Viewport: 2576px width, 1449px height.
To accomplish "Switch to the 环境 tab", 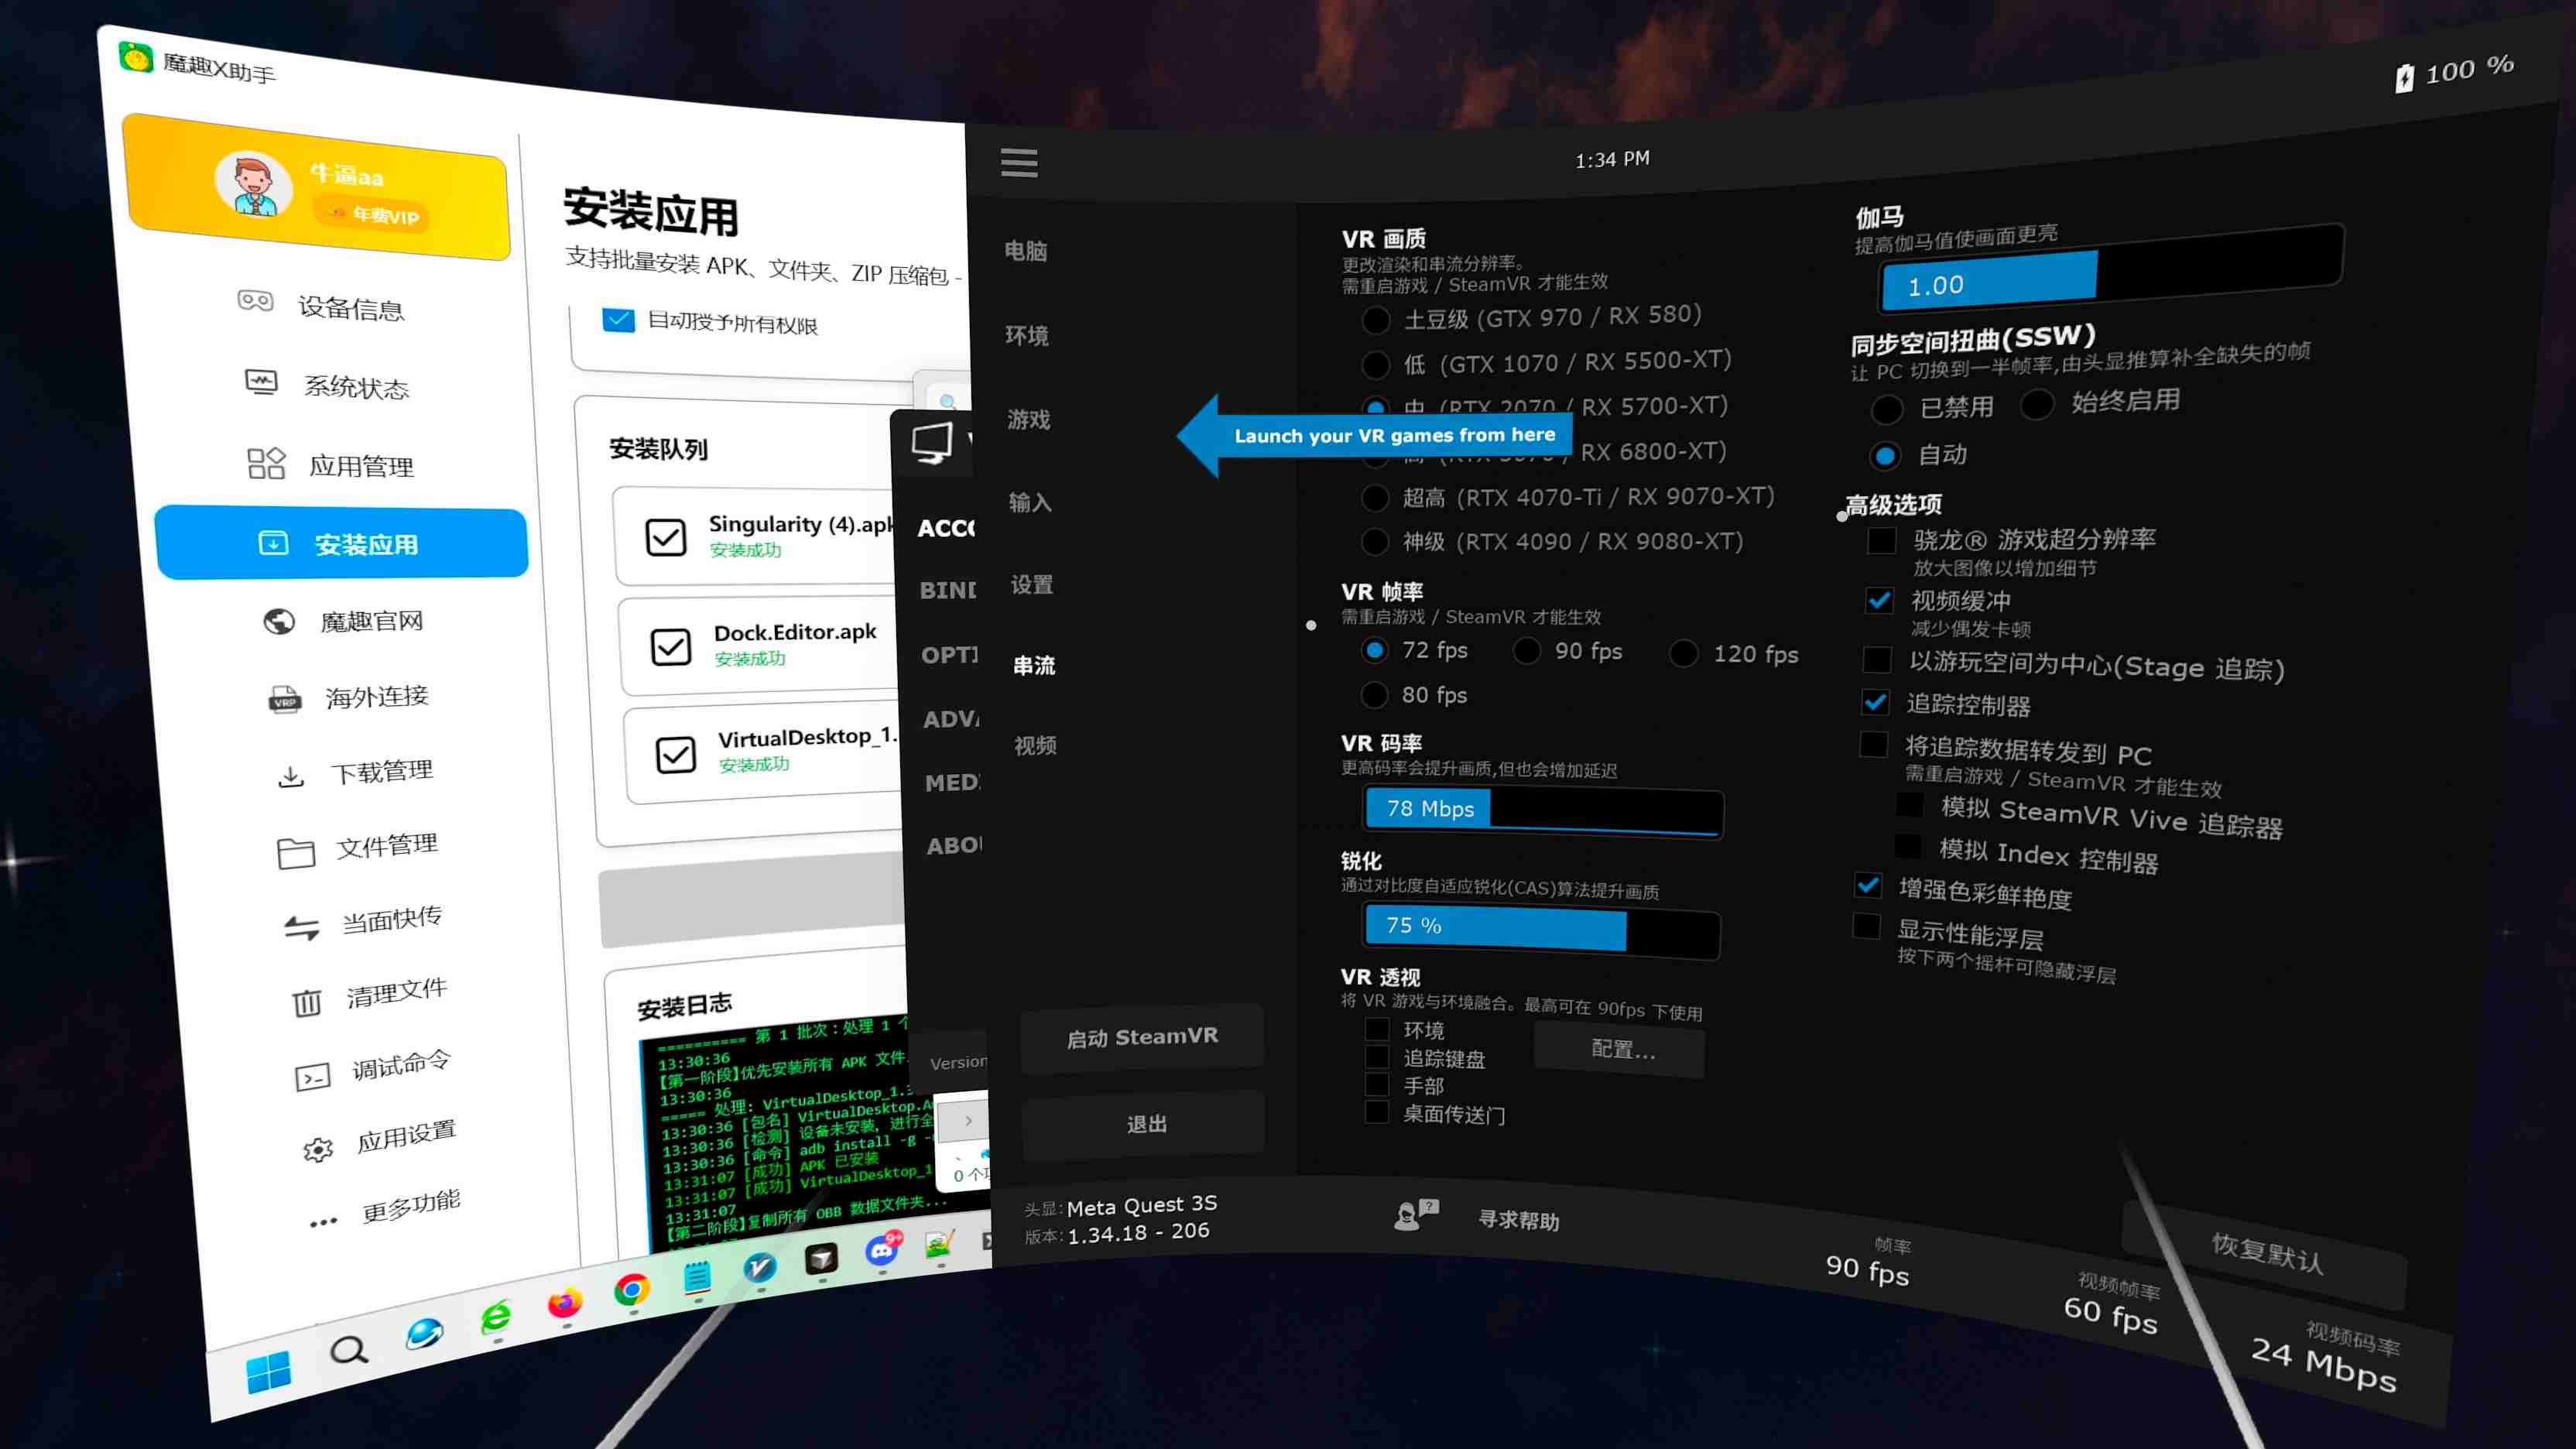I will [x=1027, y=335].
